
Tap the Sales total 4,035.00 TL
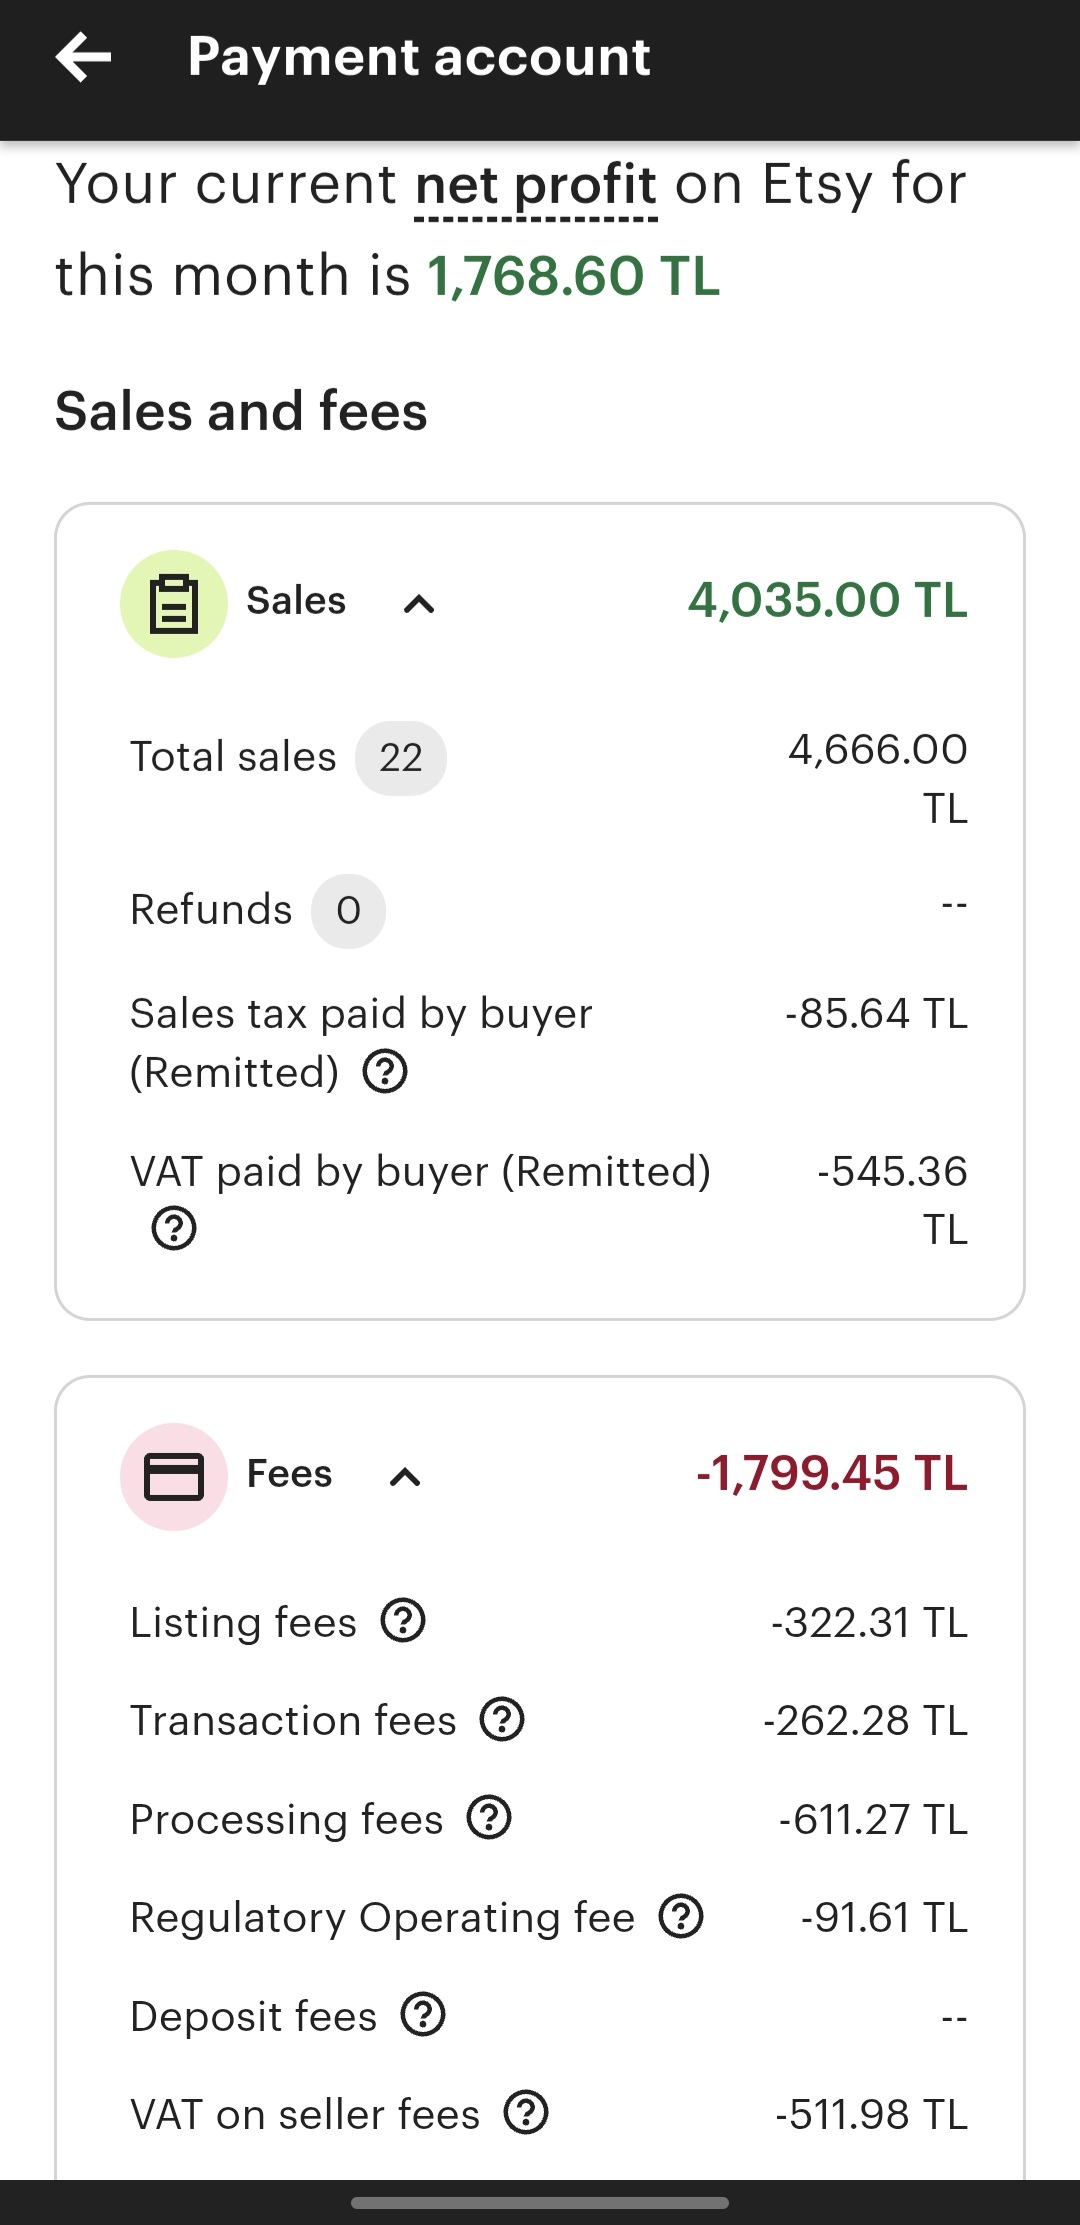click(828, 600)
